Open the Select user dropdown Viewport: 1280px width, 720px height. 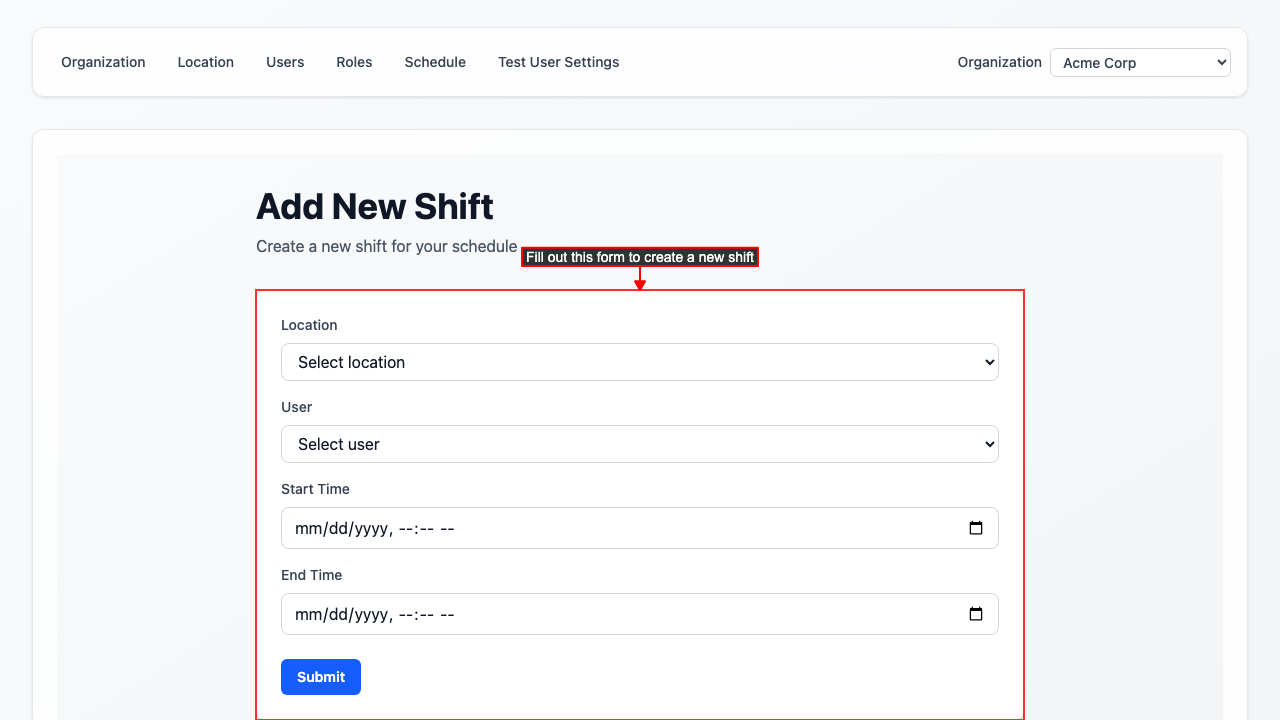coord(639,444)
